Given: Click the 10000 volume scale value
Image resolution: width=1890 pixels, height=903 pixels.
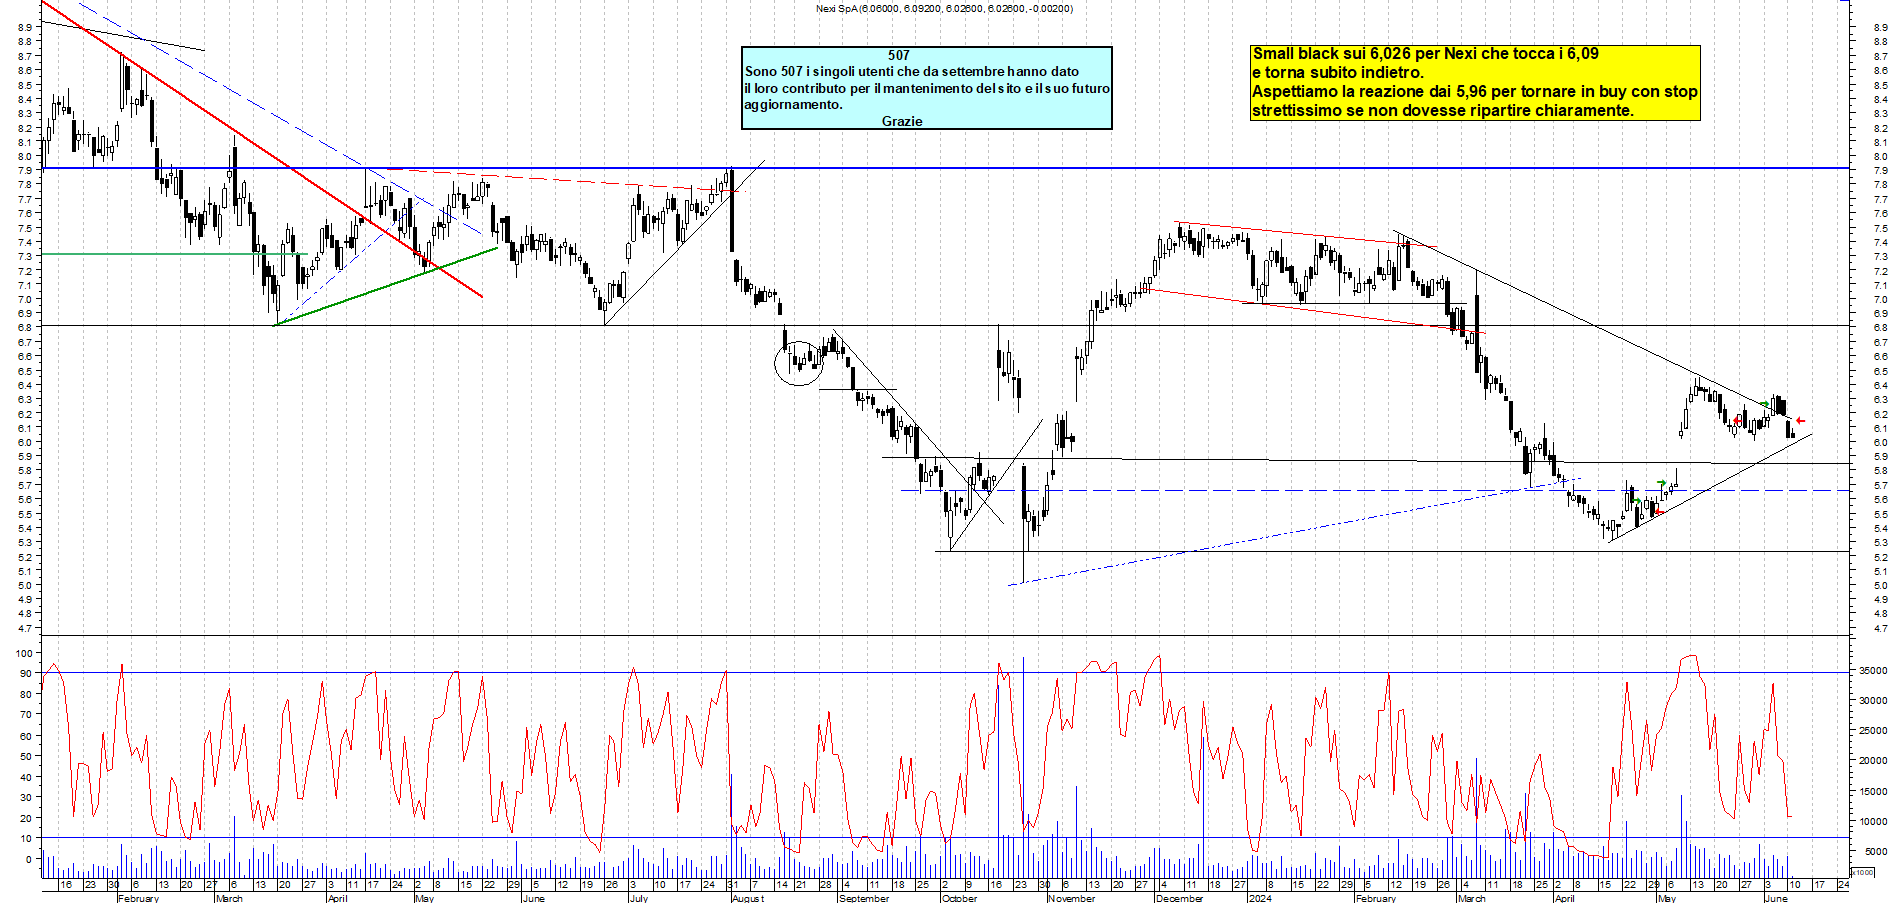Looking at the screenshot, I should [1873, 822].
